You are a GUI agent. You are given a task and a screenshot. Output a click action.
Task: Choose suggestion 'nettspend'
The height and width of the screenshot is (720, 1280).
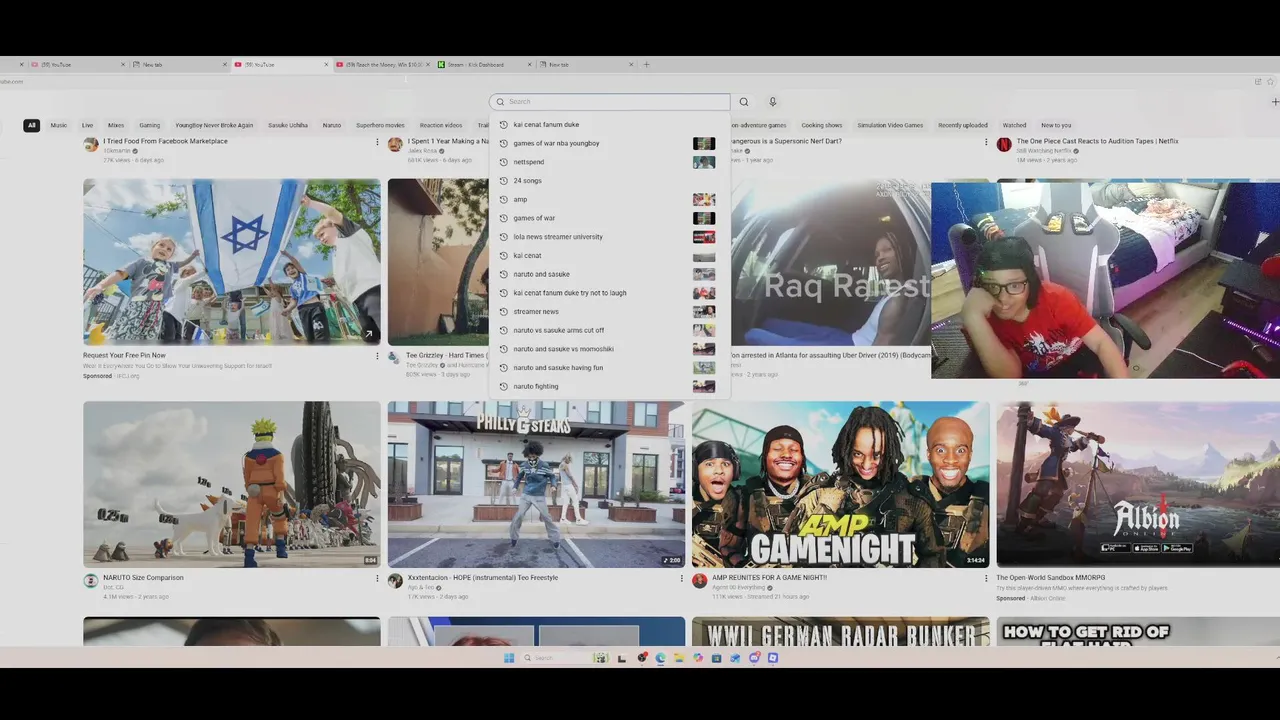click(x=609, y=162)
